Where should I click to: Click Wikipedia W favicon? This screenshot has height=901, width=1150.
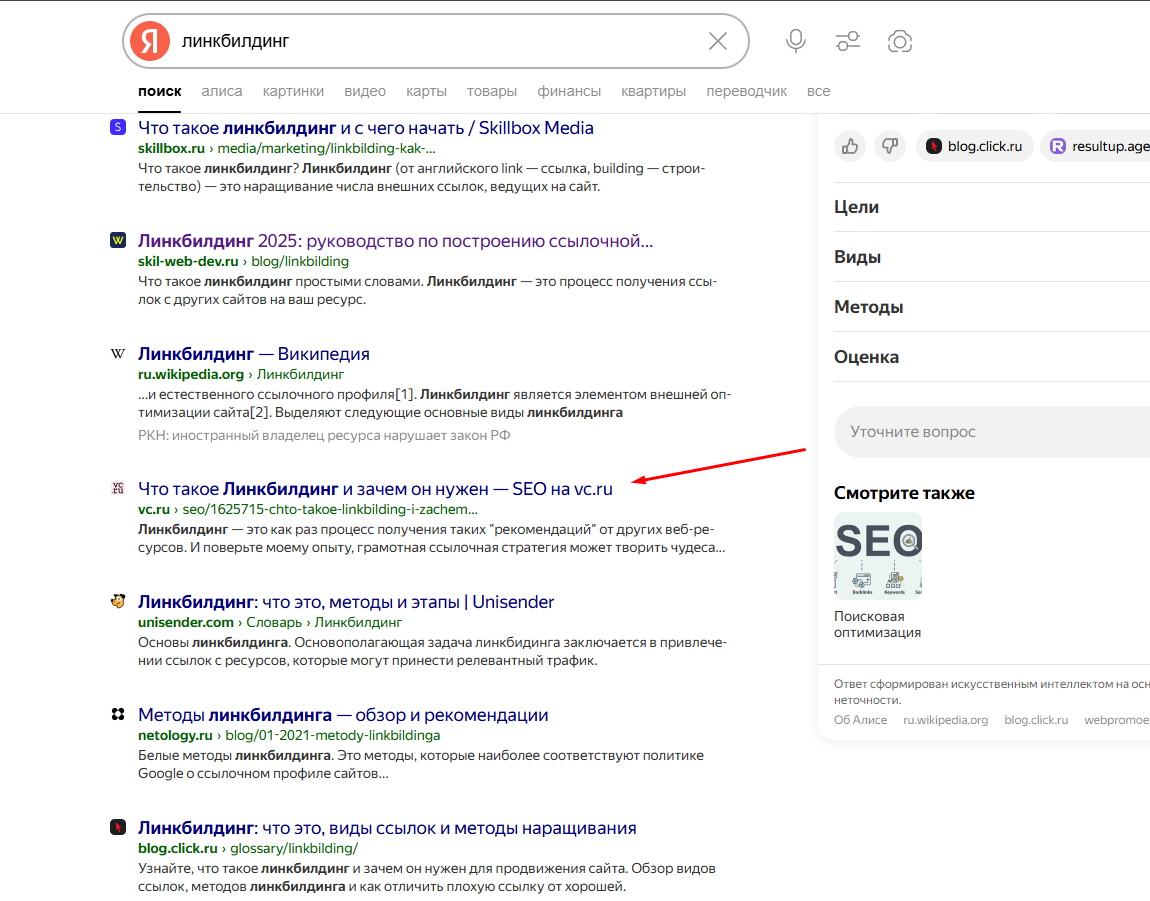point(117,353)
